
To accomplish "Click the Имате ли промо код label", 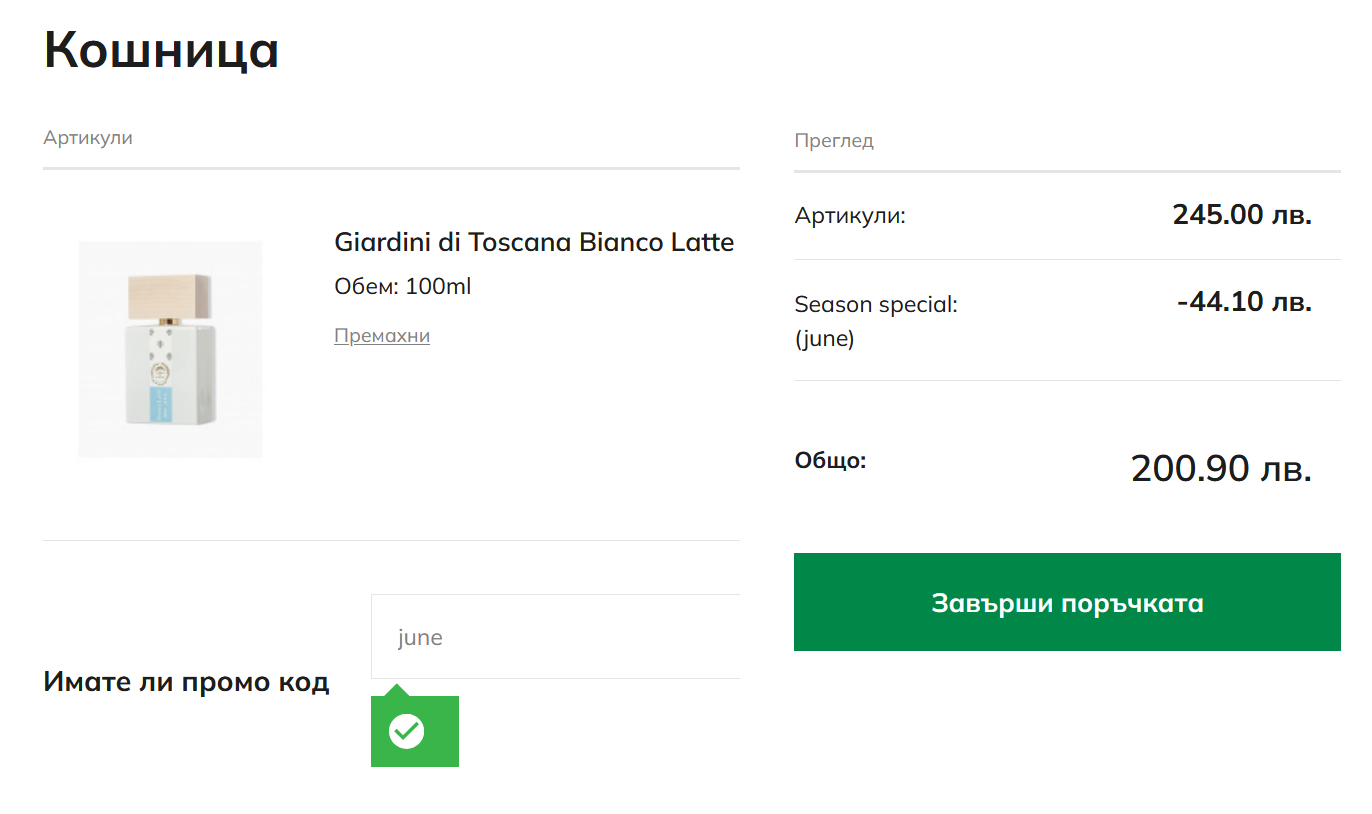I will (186, 683).
